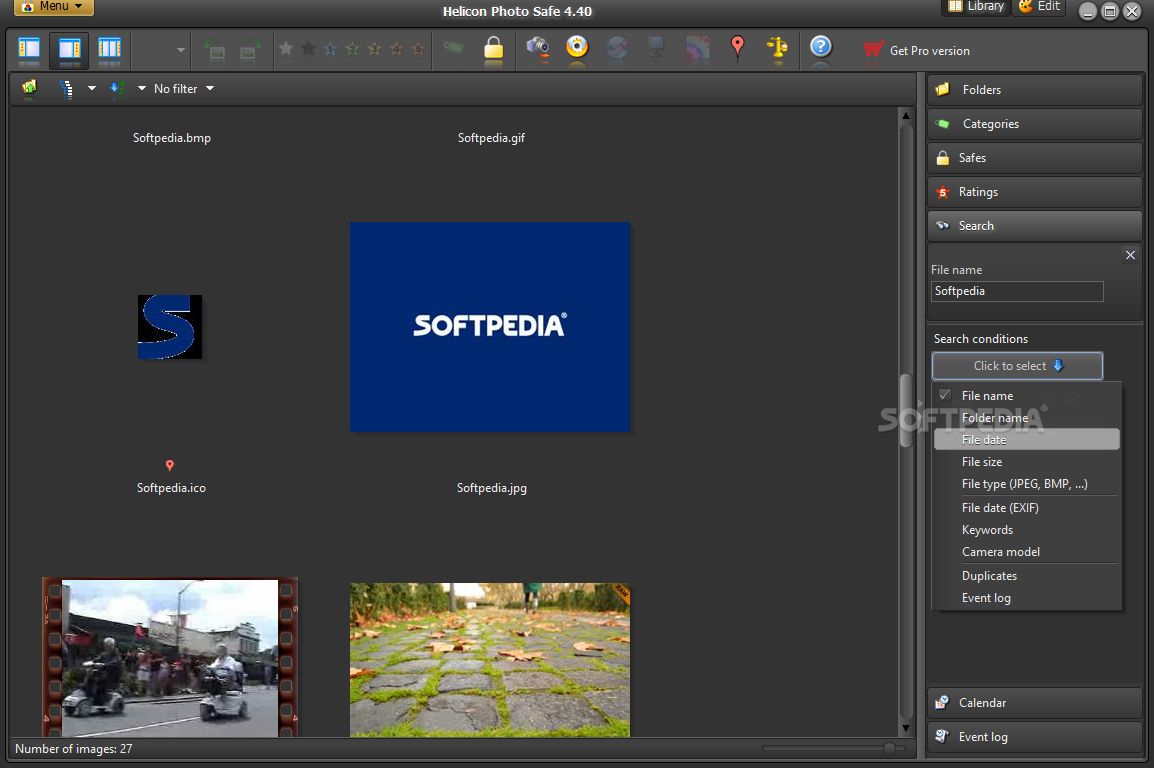Image resolution: width=1154 pixels, height=768 pixels.
Task: Open the dropdown arrow next to tree view icon
Action: 92,88
